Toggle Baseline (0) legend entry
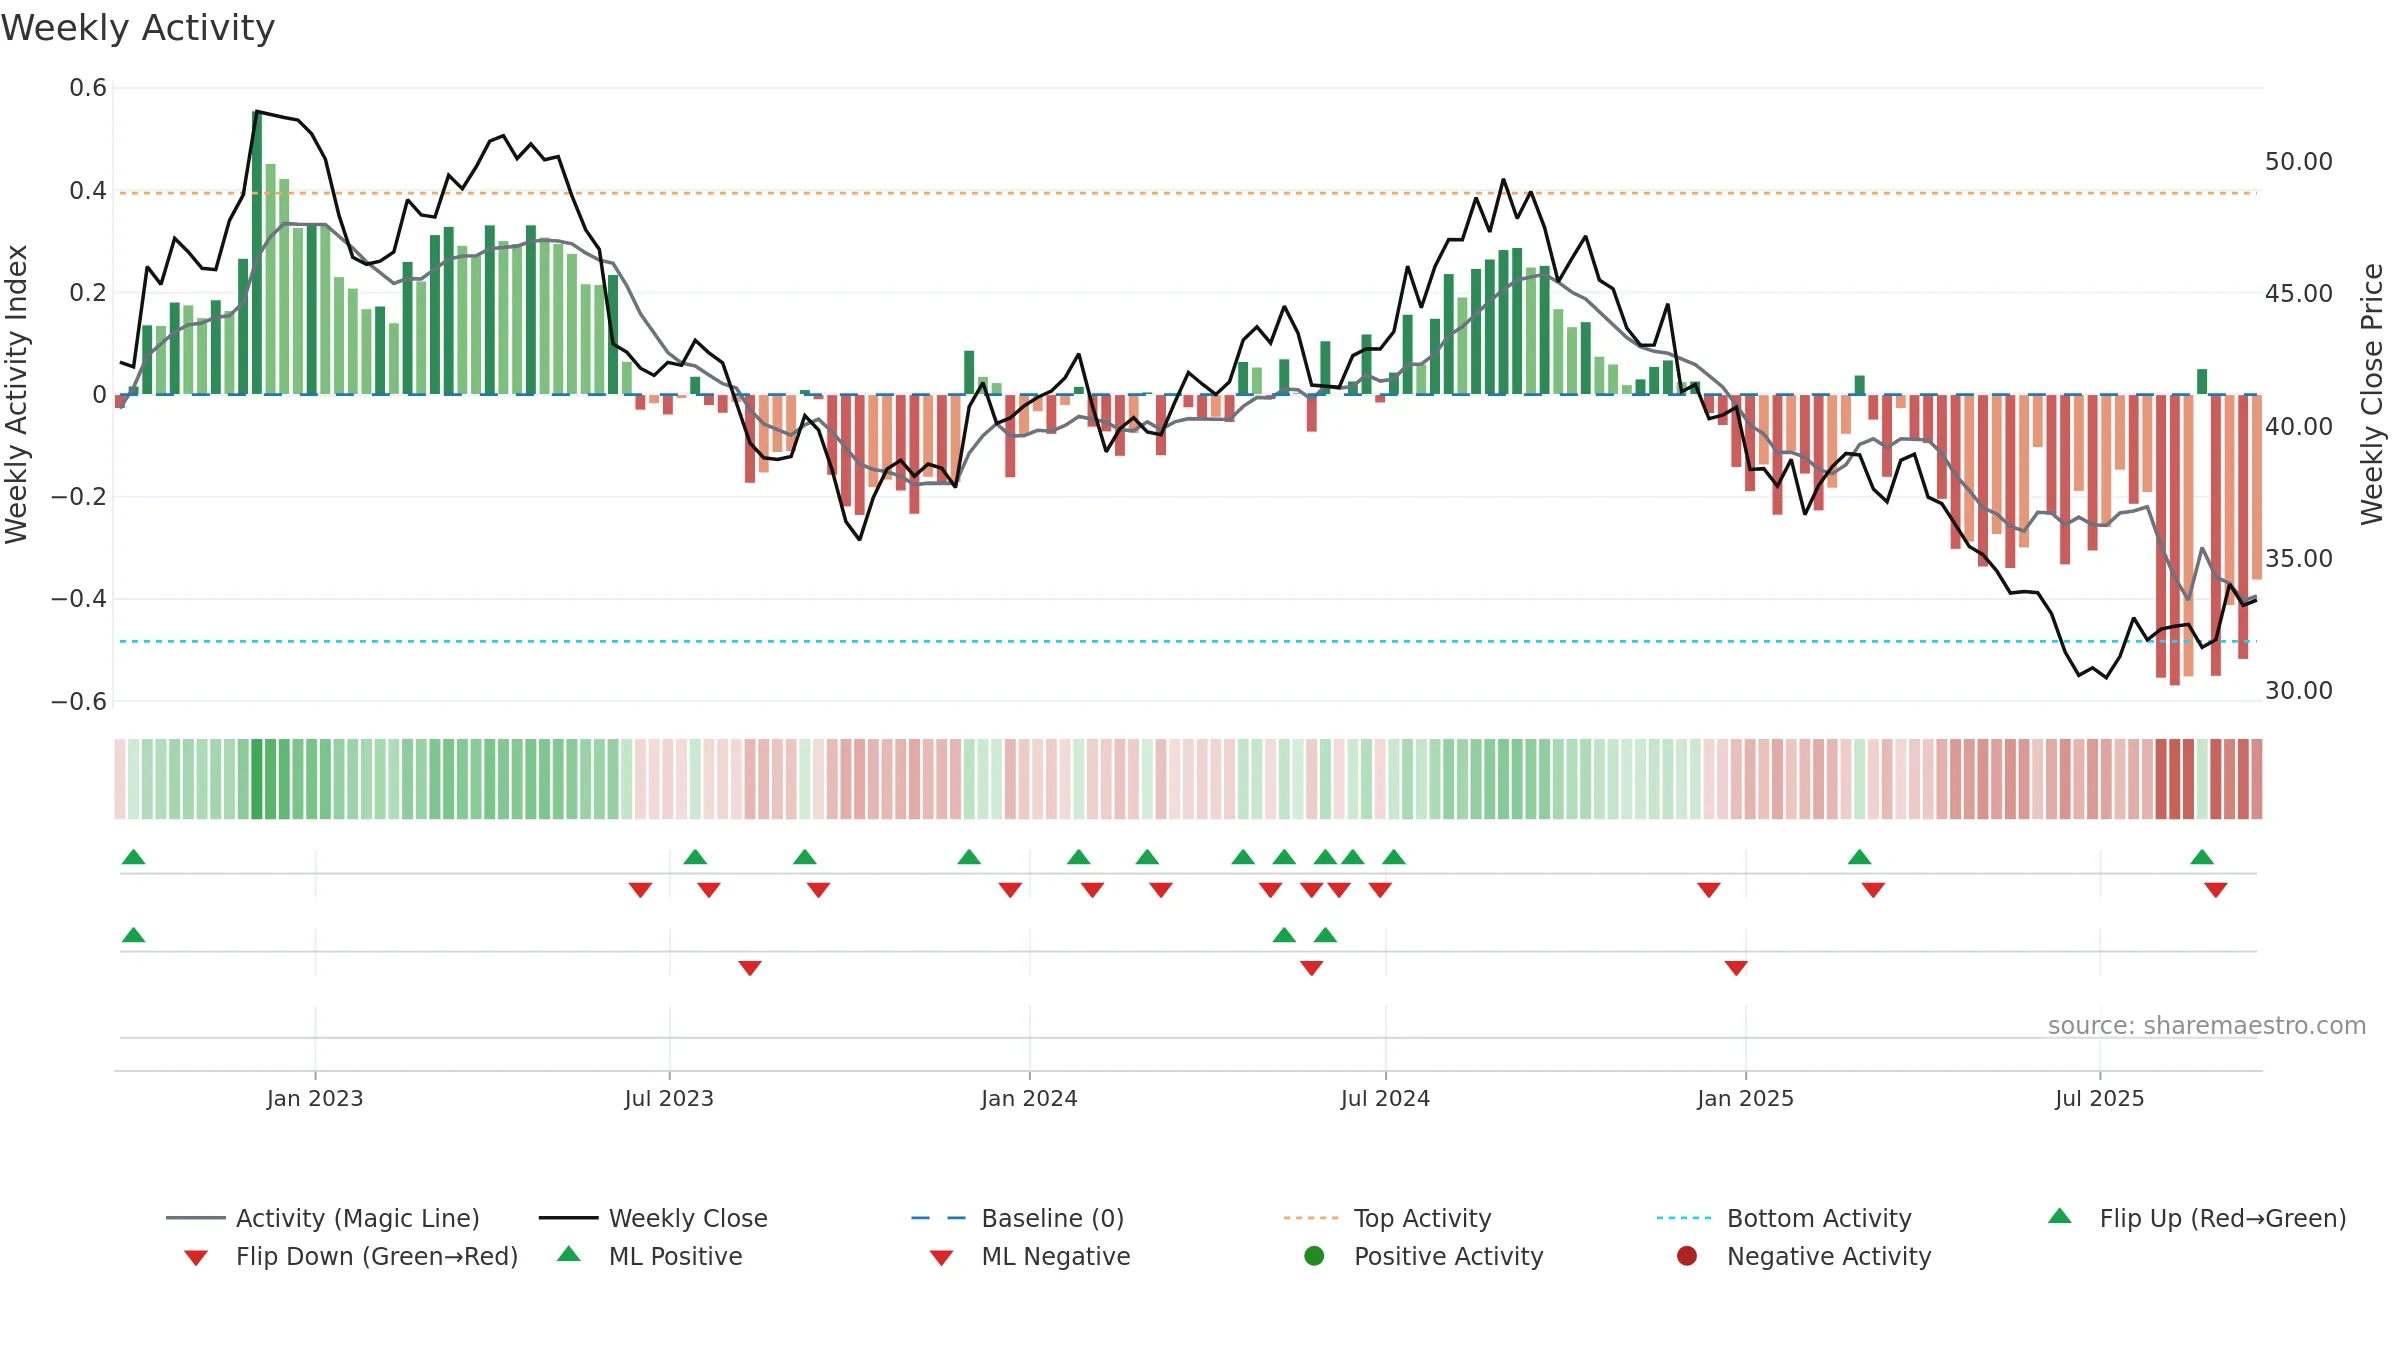The image size is (2400, 1350). pos(1018,1218)
